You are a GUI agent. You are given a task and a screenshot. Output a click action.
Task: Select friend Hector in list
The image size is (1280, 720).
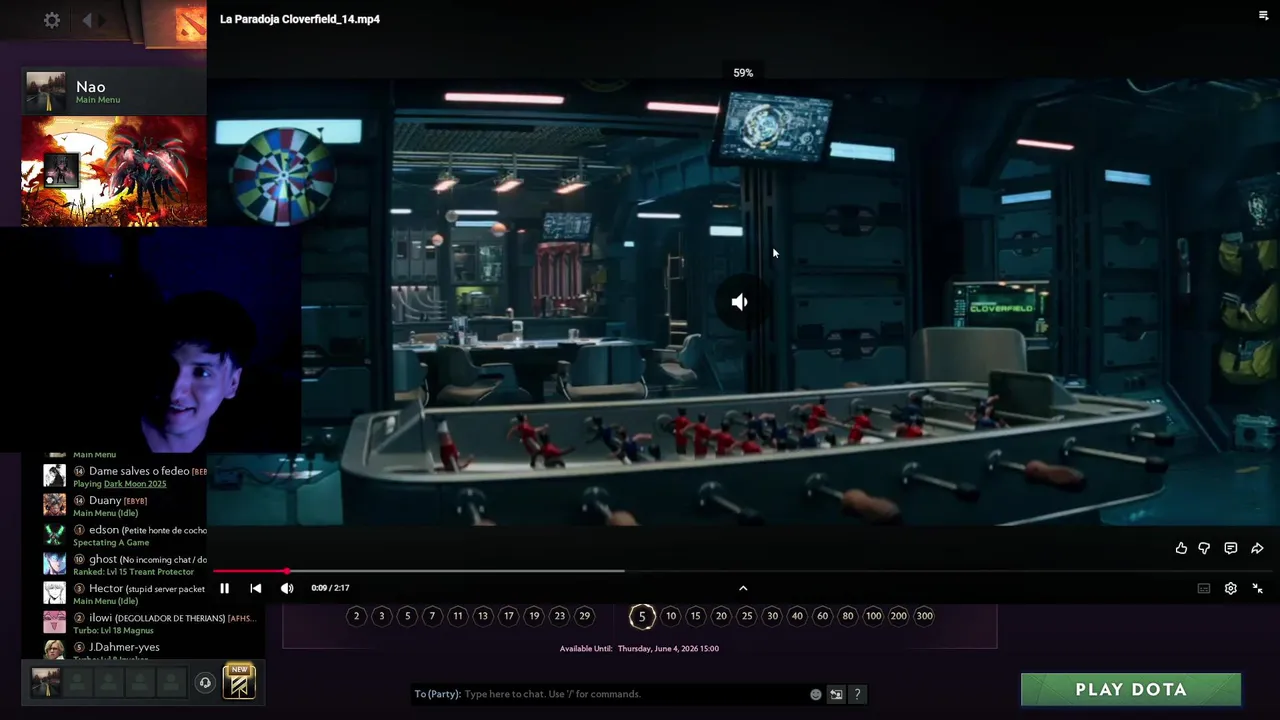(x=124, y=594)
